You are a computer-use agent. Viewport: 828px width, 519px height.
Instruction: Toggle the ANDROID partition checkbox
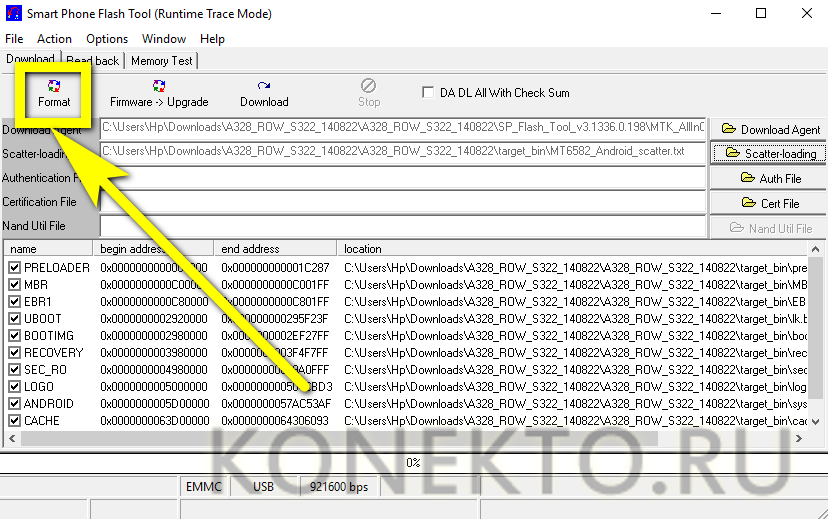(x=14, y=404)
